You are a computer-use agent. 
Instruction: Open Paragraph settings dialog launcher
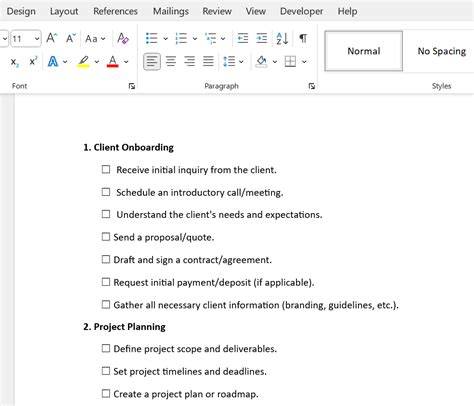[x=312, y=86]
